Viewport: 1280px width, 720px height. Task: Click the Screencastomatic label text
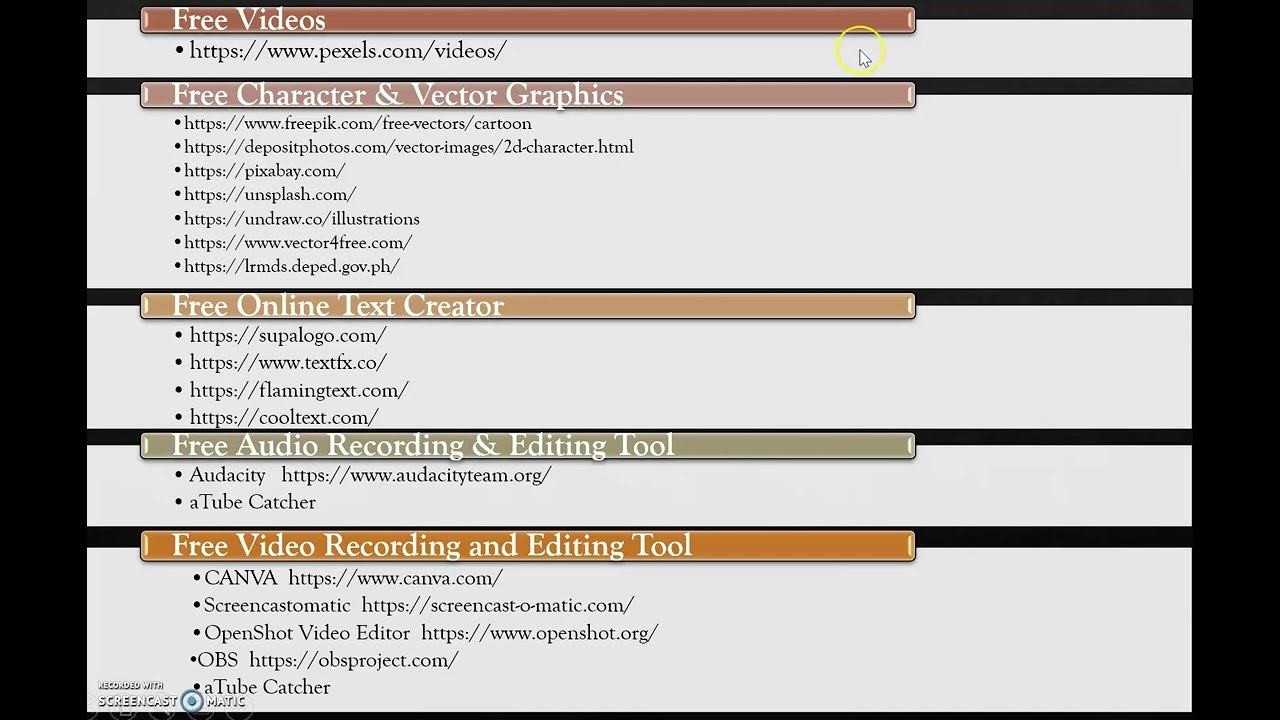pos(277,606)
